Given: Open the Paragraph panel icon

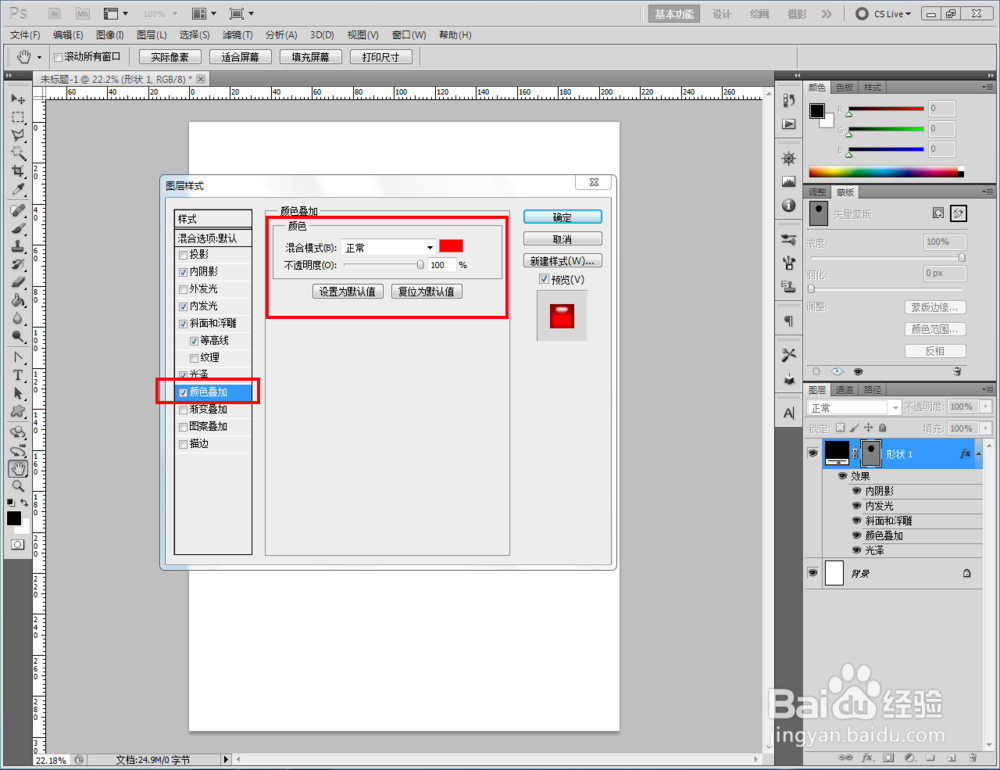Looking at the screenshot, I should click(x=789, y=320).
